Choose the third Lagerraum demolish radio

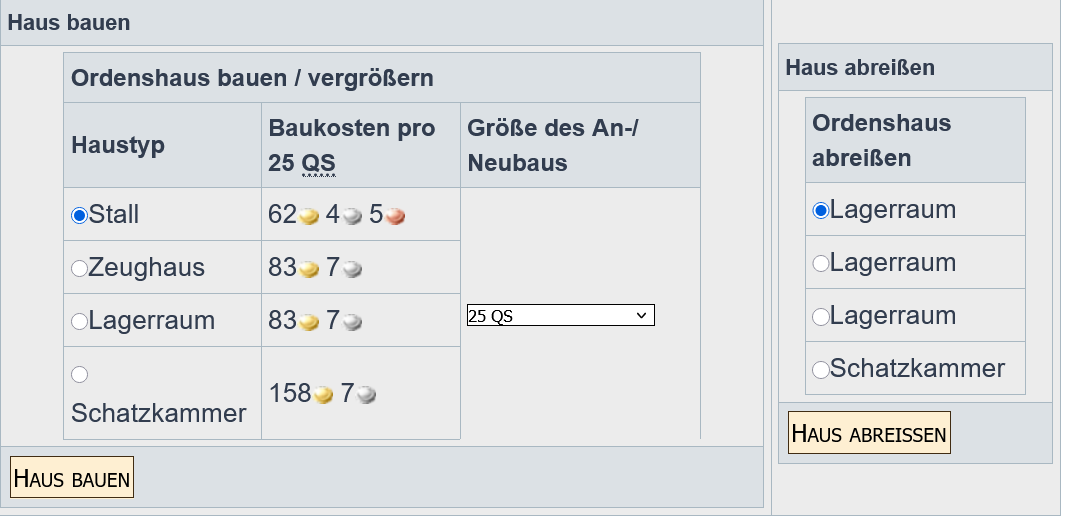click(821, 316)
